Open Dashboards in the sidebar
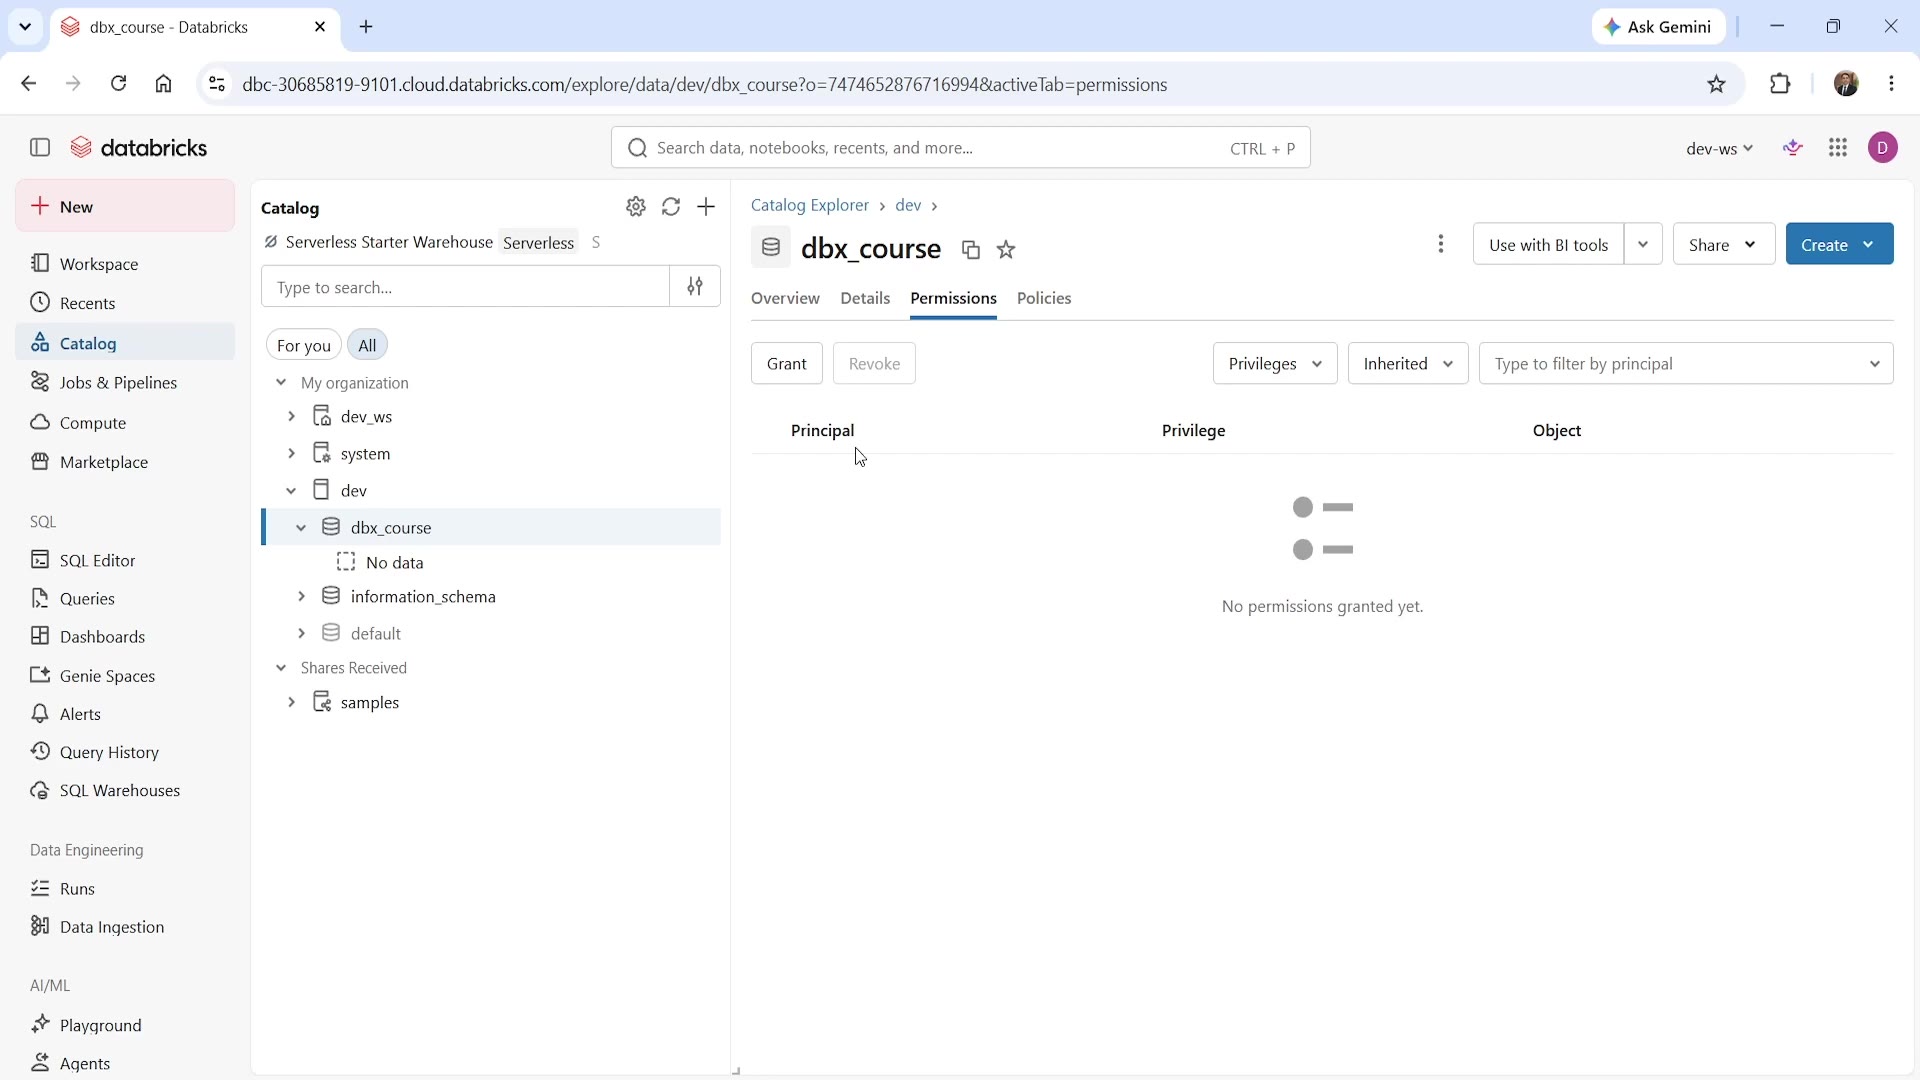The height and width of the screenshot is (1080, 1920). (x=125, y=637)
